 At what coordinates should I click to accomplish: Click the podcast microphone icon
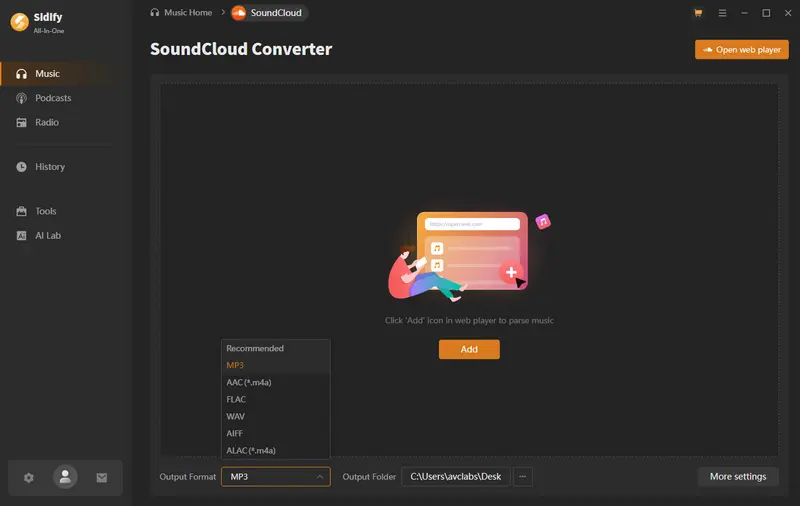(x=21, y=98)
